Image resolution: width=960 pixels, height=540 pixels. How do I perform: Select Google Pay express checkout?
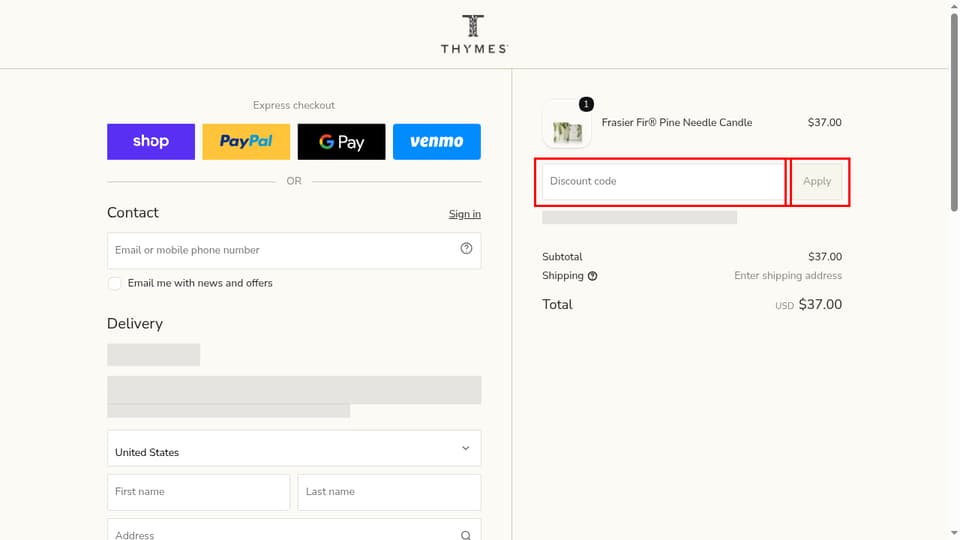click(342, 141)
